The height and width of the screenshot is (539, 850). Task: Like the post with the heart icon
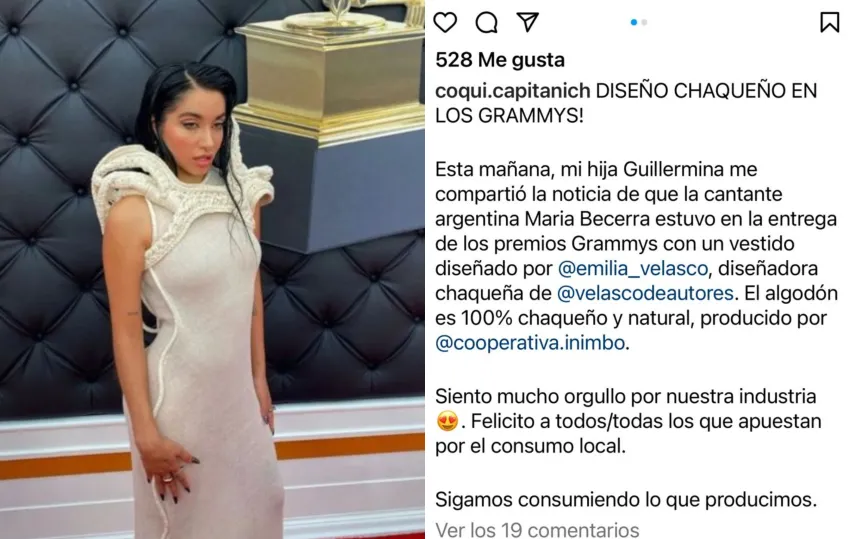coord(445,22)
